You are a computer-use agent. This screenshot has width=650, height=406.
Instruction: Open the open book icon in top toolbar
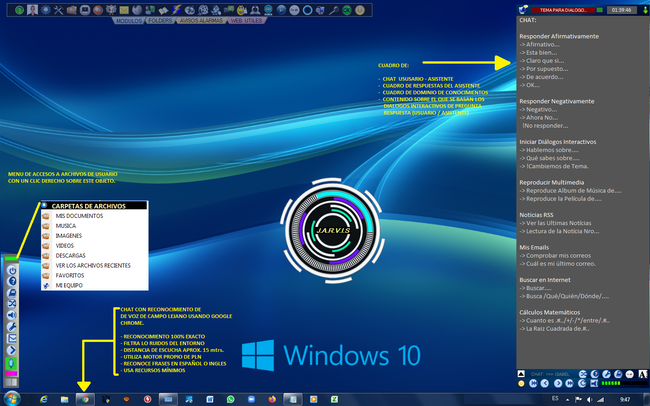163,10
